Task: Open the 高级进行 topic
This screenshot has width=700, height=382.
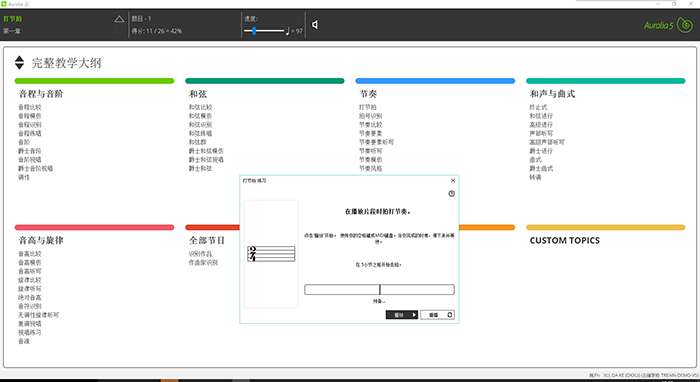Action: [x=541, y=125]
